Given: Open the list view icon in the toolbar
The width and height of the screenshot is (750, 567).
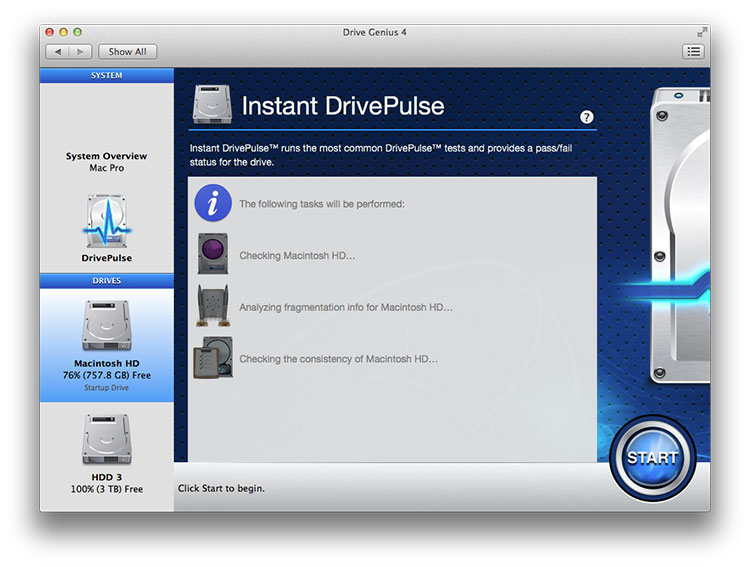Looking at the screenshot, I should click(x=694, y=52).
